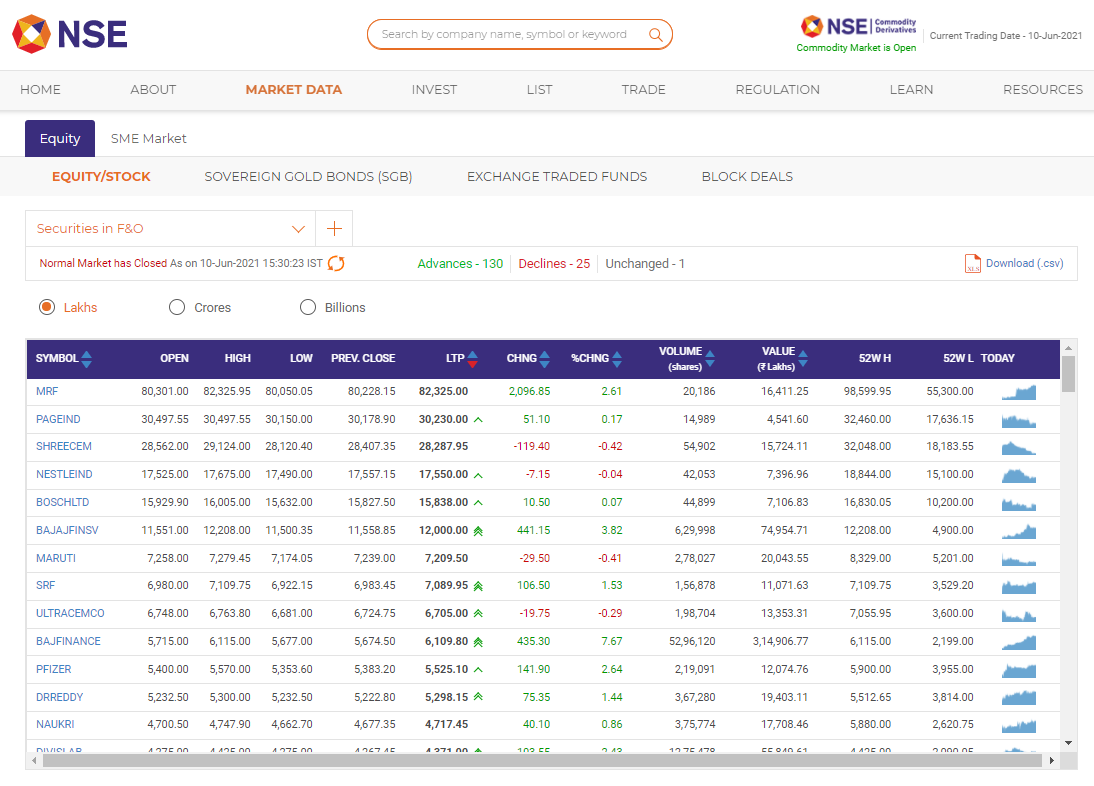
Task: Add a new watchlist with the plus icon
Action: pyautogui.click(x=333, y=228)
